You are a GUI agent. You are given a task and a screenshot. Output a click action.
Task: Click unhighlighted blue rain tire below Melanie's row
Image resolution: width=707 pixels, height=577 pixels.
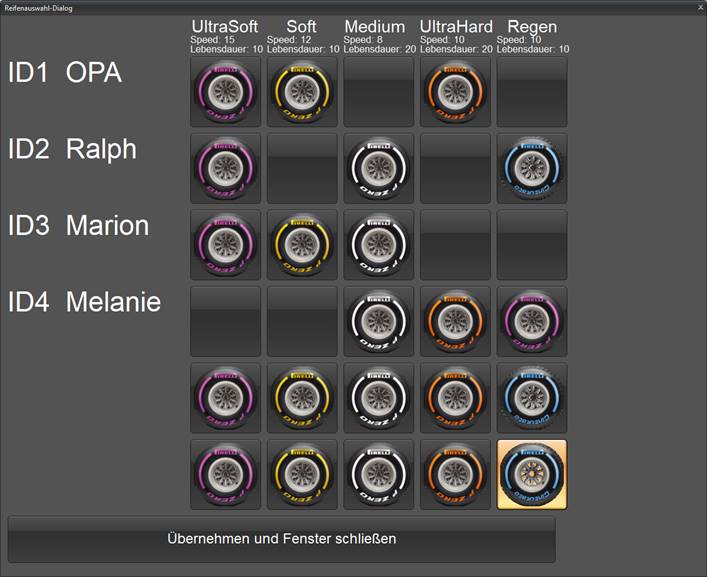pos(532,398)
